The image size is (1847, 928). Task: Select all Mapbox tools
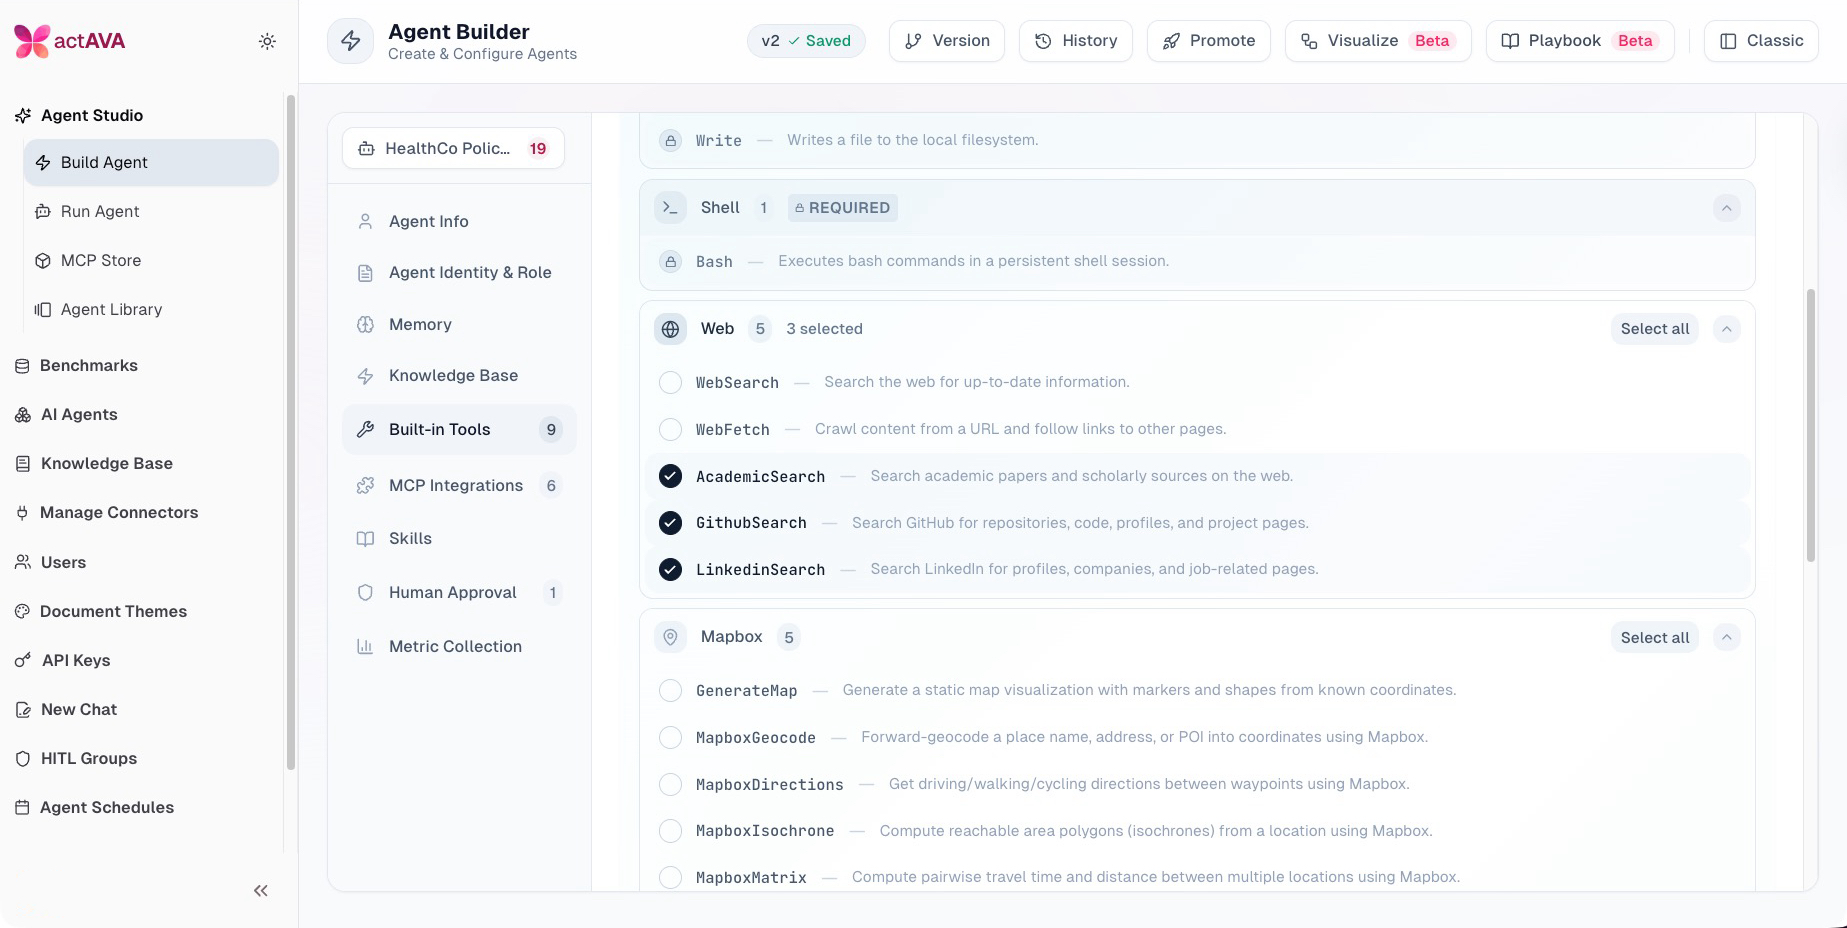coord(1655,637)
